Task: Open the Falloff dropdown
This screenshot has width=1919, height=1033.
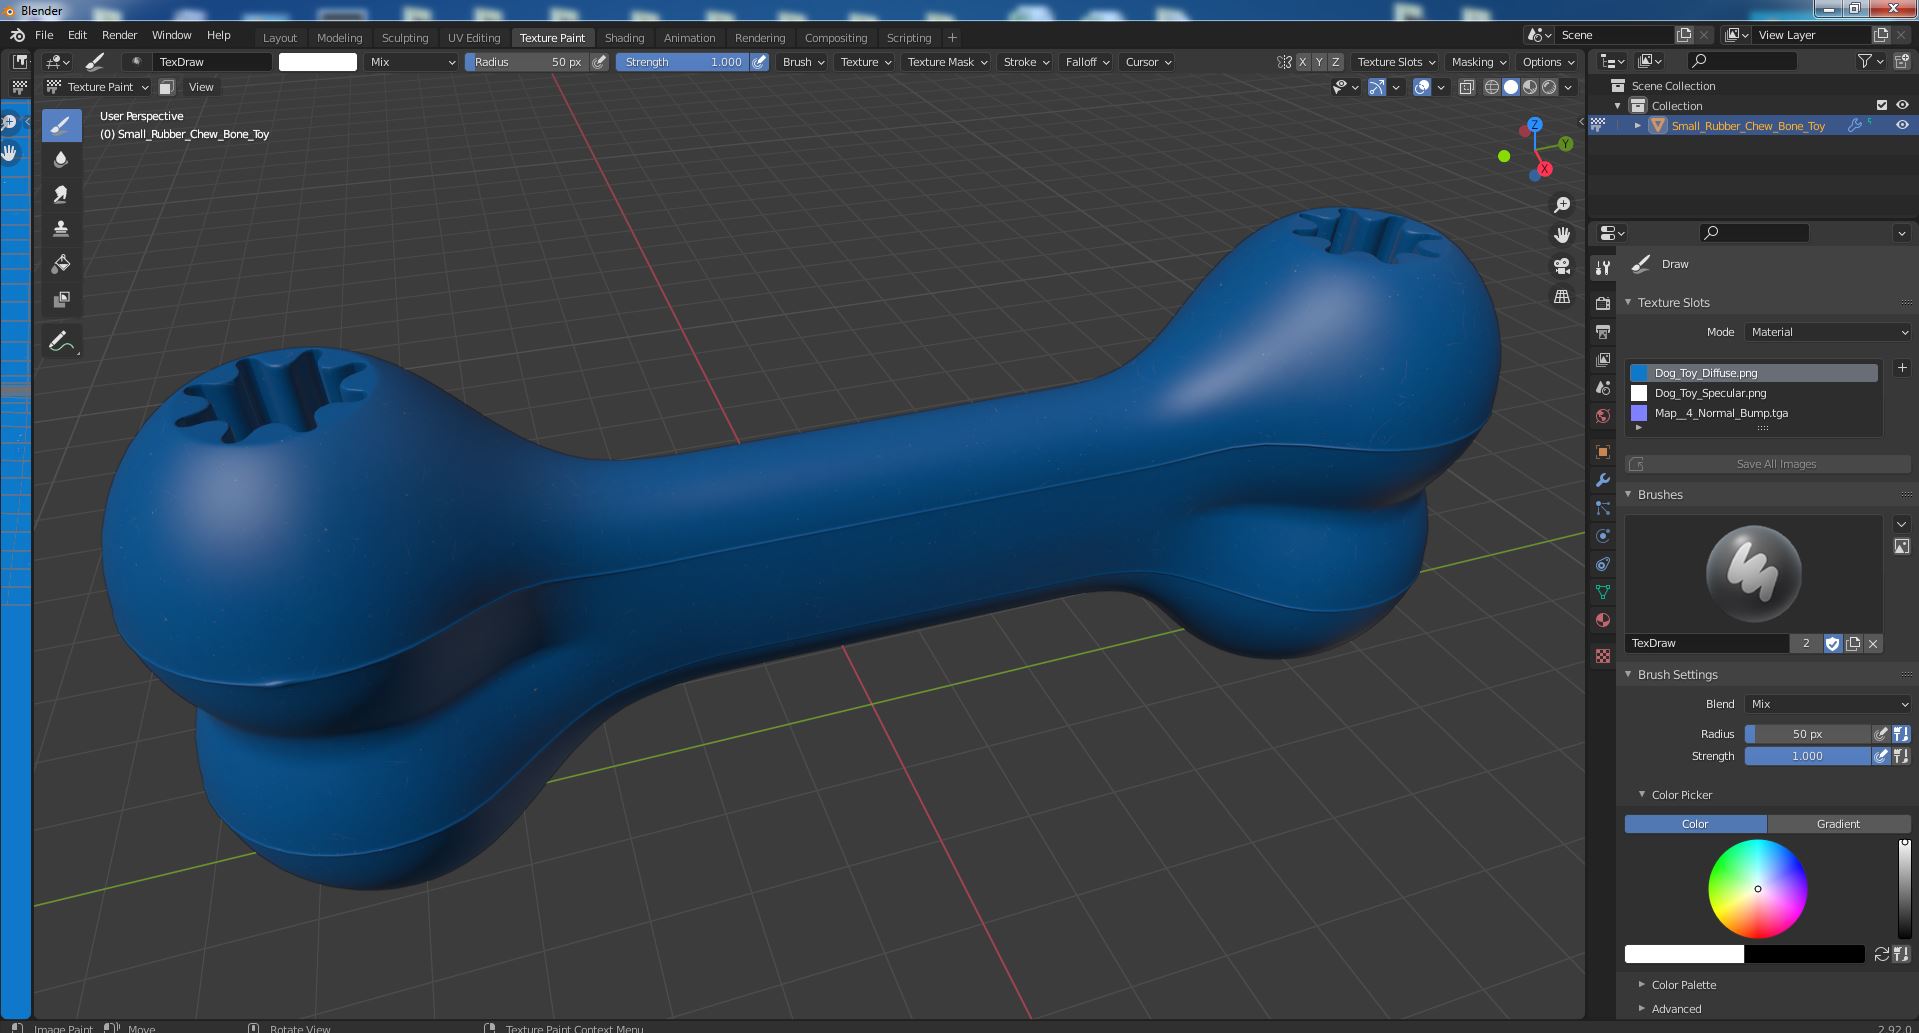Action: tap(1087, 62)
